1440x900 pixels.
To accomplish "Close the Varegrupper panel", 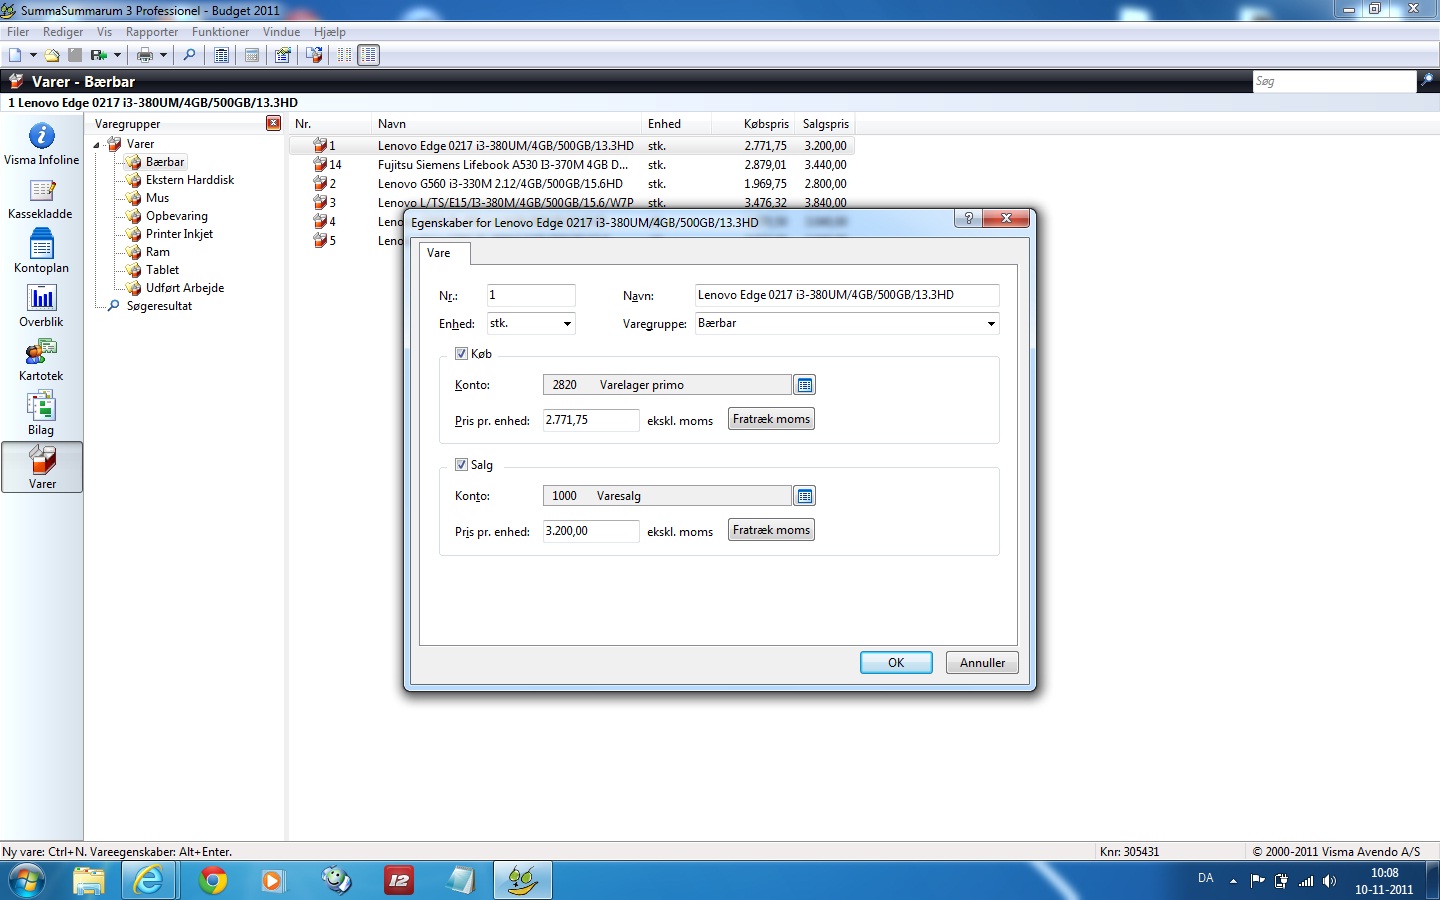I will point(273,123).
